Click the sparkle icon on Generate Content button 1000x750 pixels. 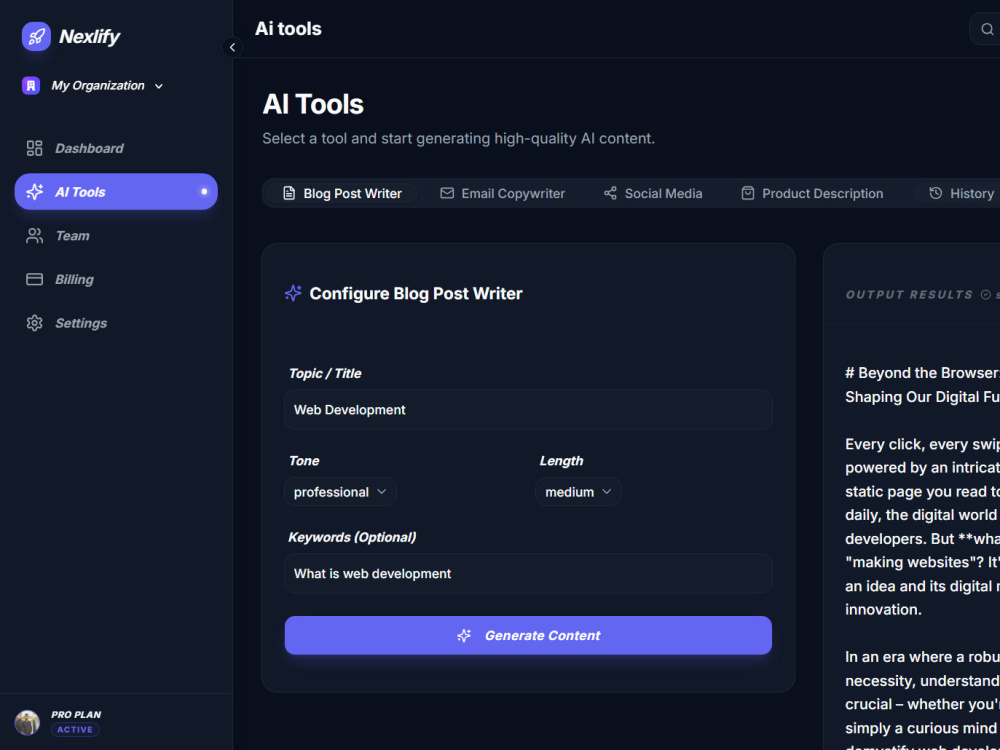click(x=464, y=636)
